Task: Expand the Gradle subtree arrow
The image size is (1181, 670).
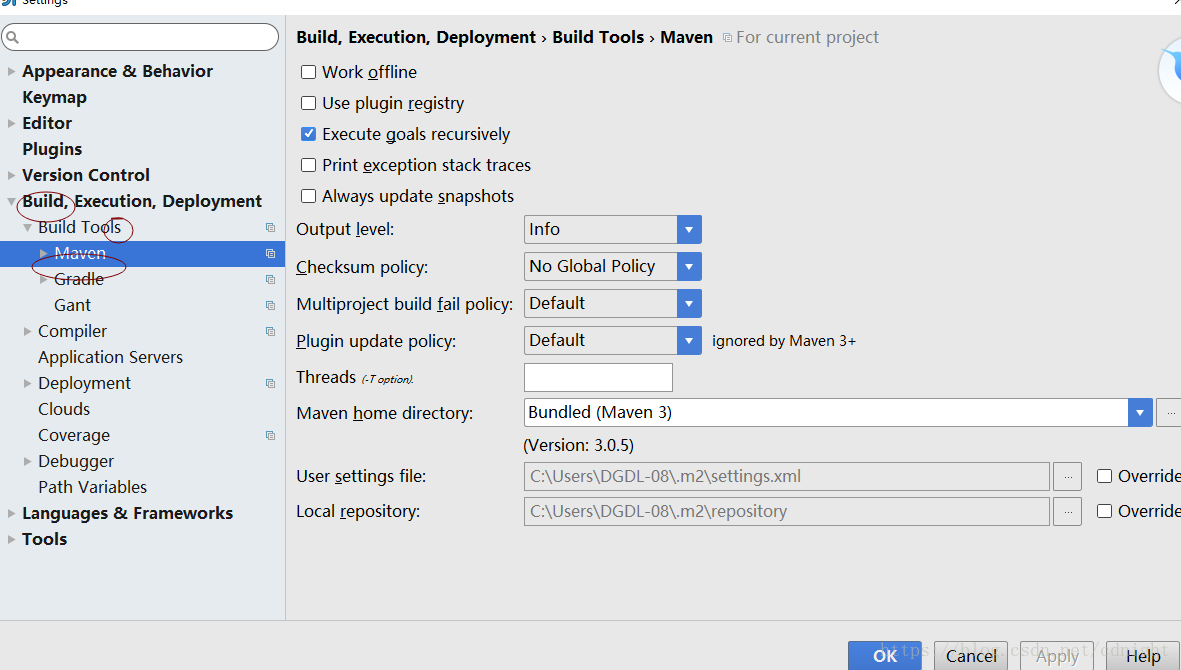Action: pyautogui.click(x=44, y=279)
